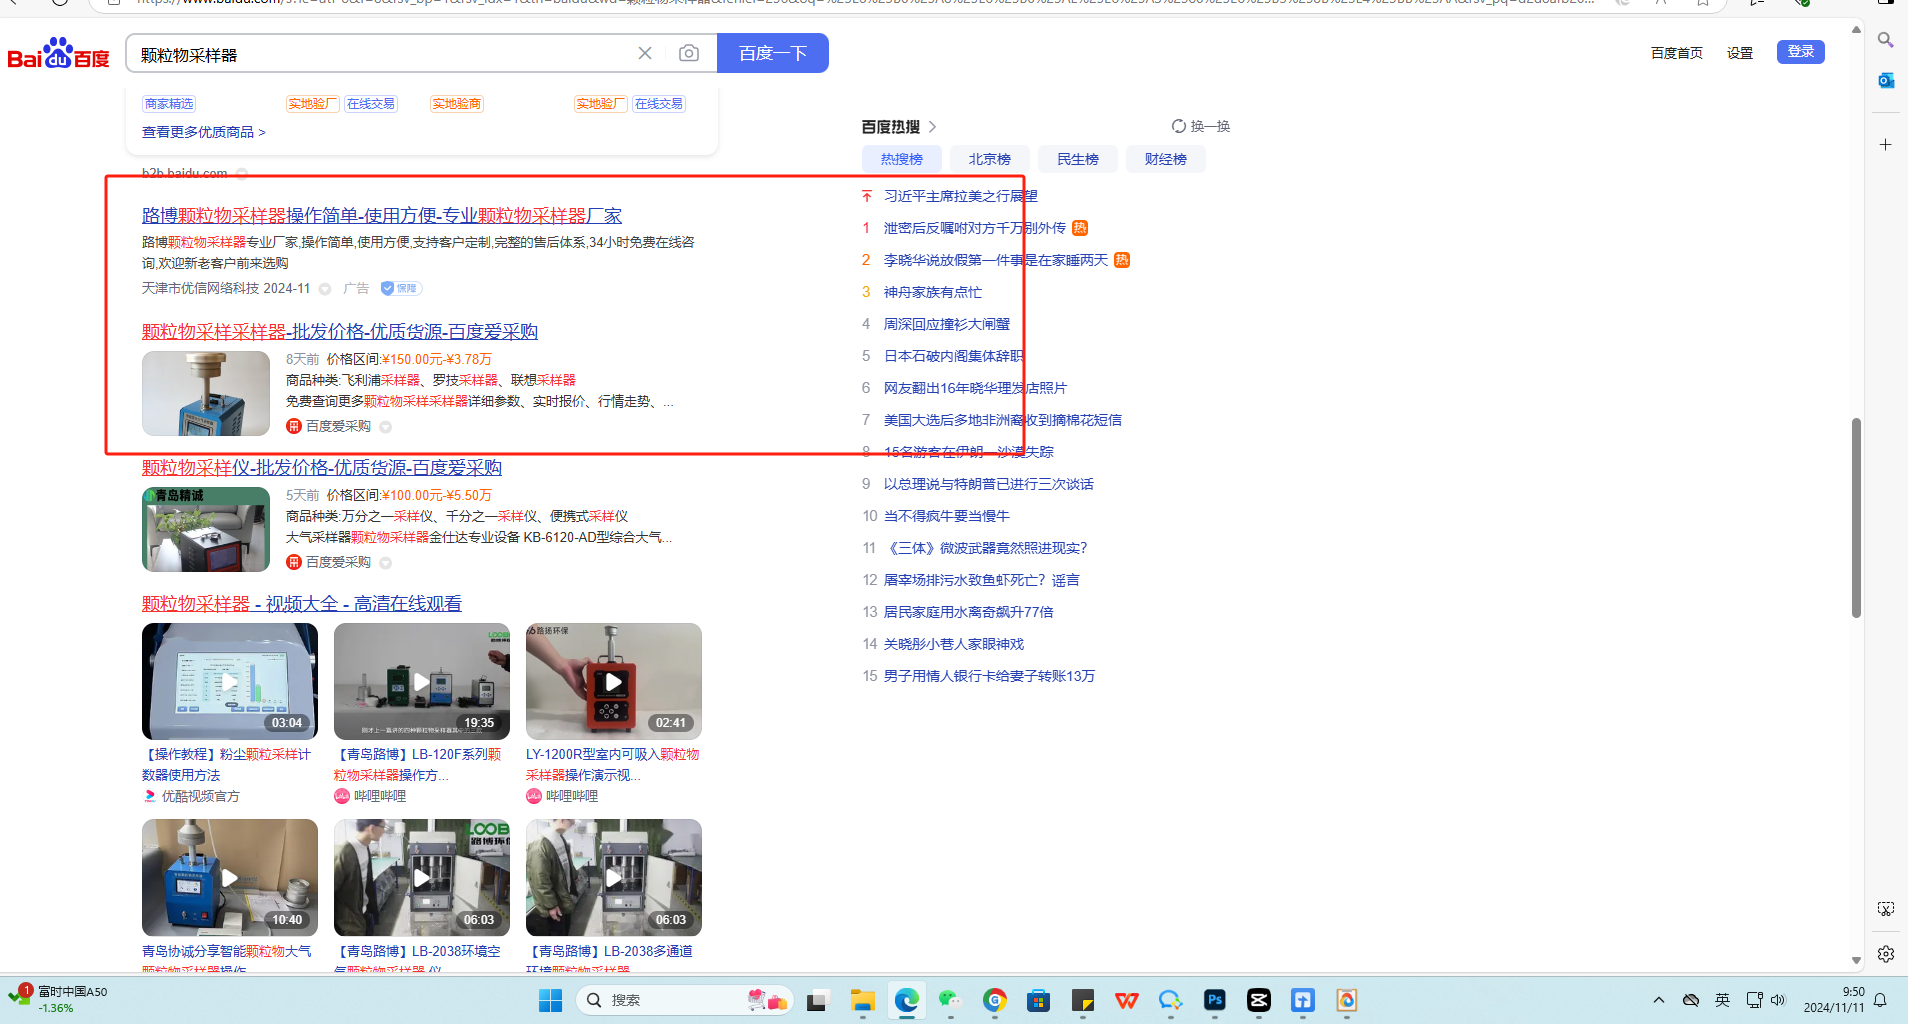Open WeChat from the taskbar
1908x1024 pixels.
tap(950, 1000)
